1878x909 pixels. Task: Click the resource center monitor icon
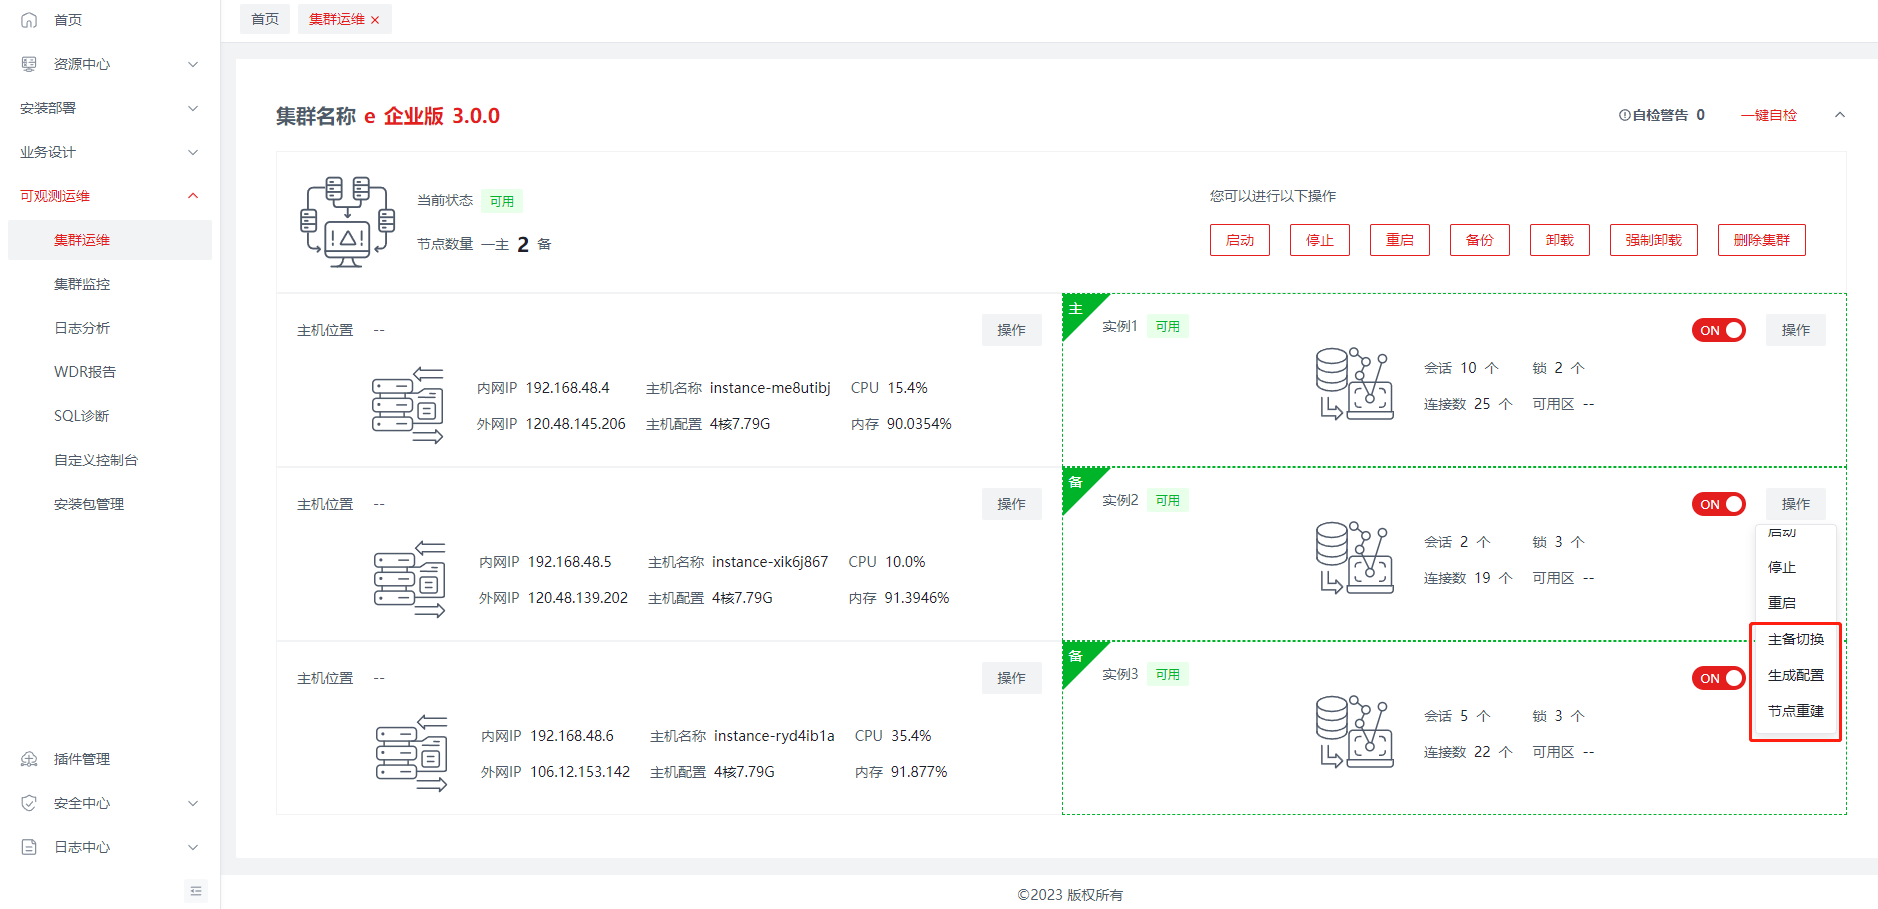29,64
